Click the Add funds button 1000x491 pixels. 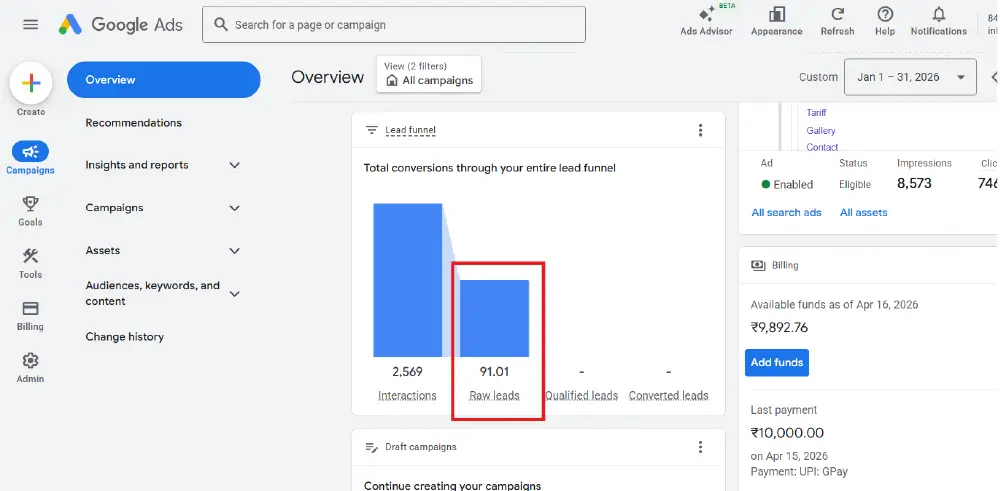click(x=776, y=362)
